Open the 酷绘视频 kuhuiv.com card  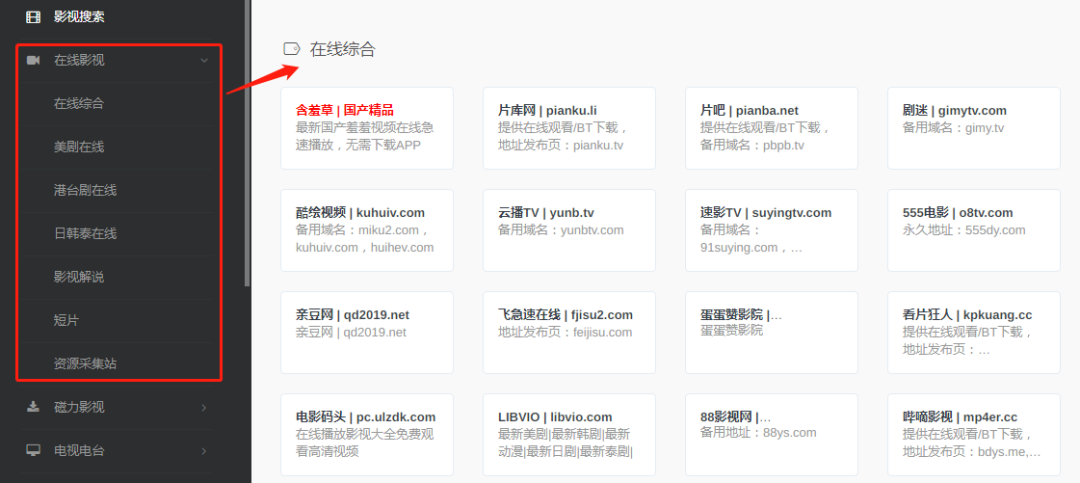click(367, 230)
